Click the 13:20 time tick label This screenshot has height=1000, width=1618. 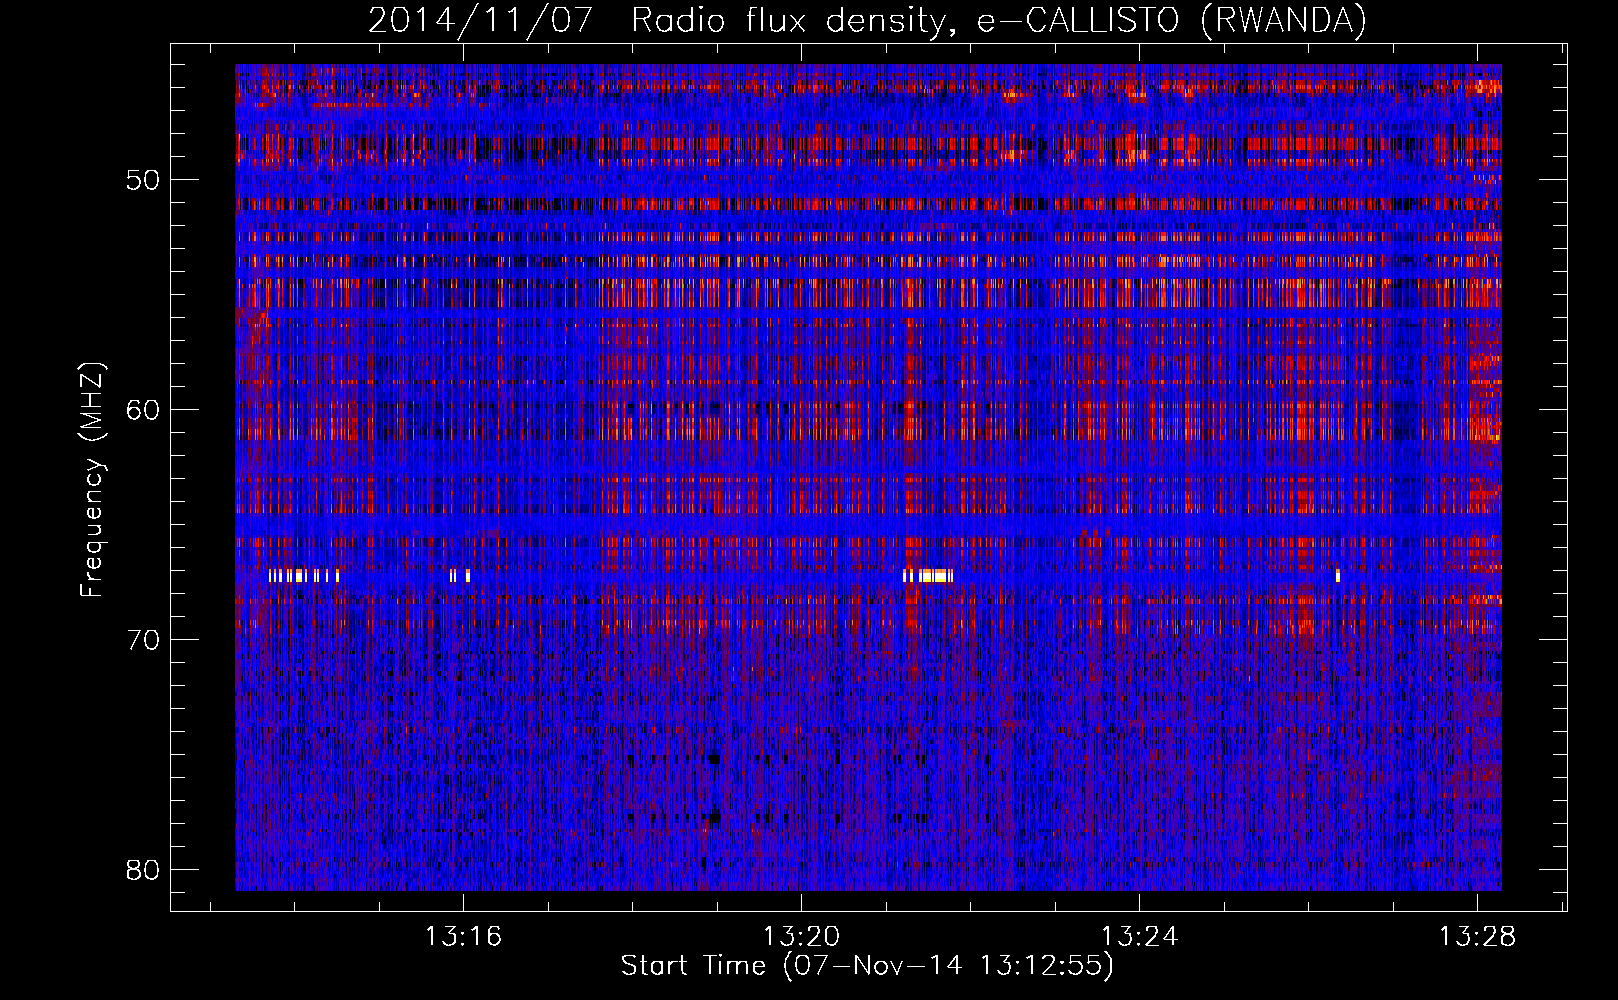pyautogui.click(x=801, y=937)
